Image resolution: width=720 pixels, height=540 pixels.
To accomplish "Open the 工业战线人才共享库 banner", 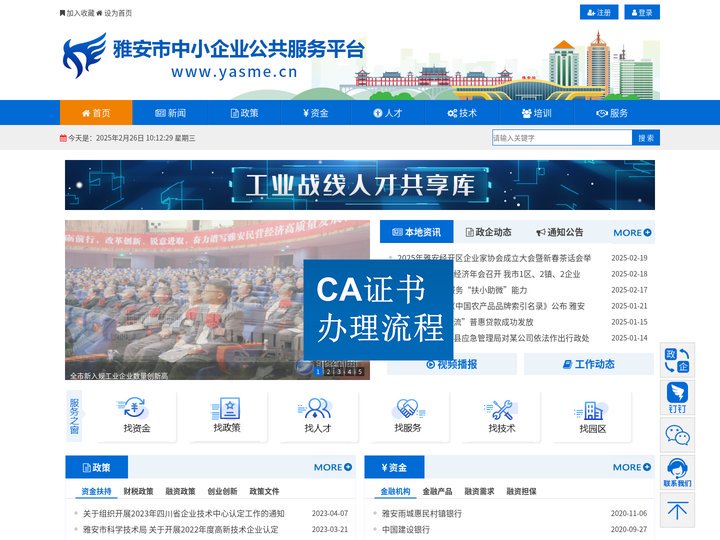I will tap(360, 185).
